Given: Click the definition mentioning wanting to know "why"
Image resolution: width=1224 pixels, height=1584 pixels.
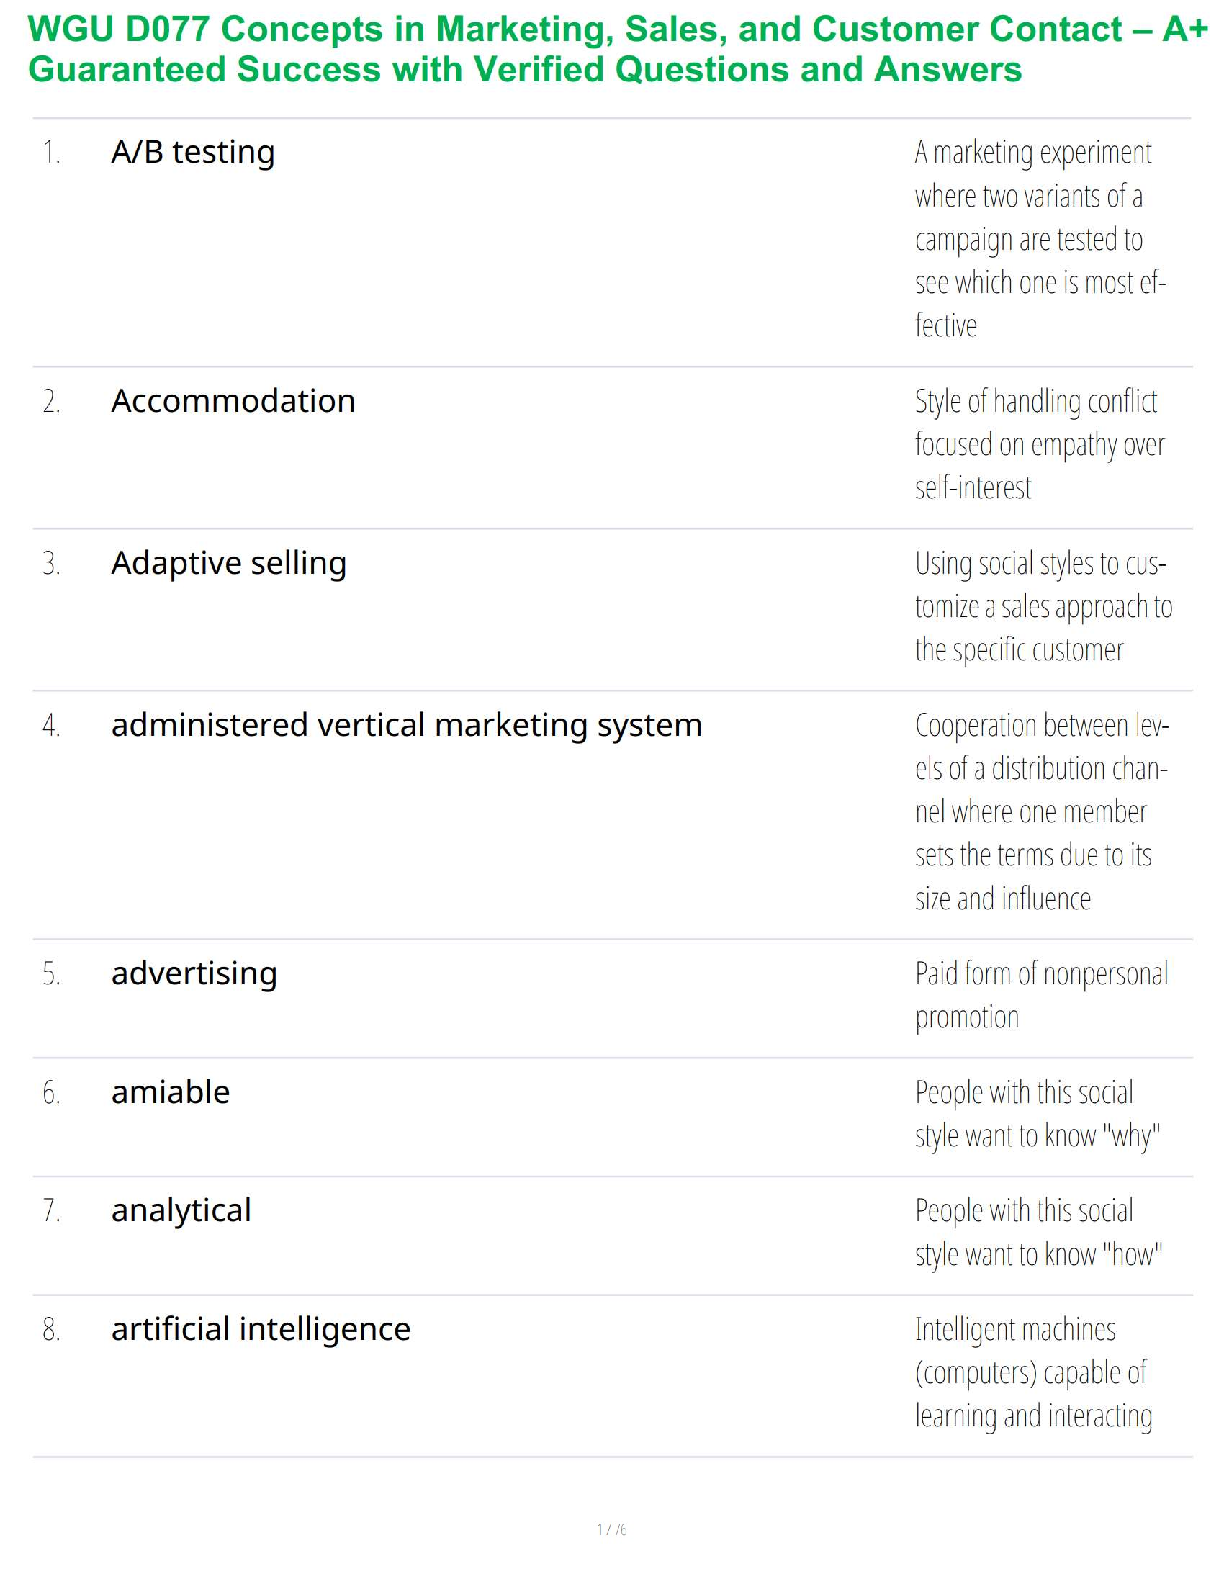Looking at the screenshot, I should tap(1036, 1114).
